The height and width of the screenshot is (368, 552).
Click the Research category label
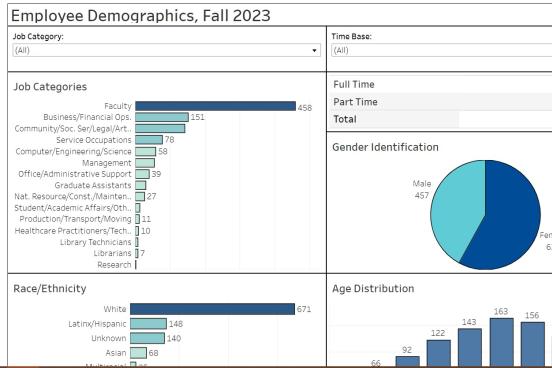click(x=114, y=265)
